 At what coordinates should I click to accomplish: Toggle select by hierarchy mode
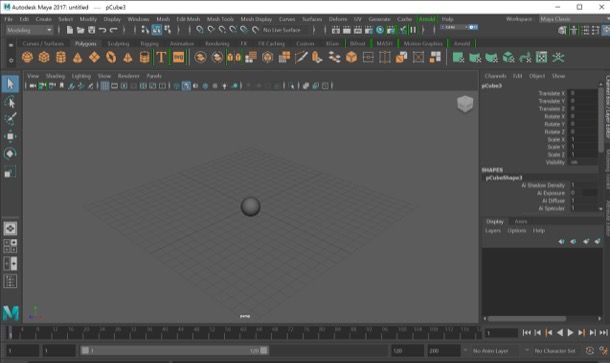tap(145, 30)
